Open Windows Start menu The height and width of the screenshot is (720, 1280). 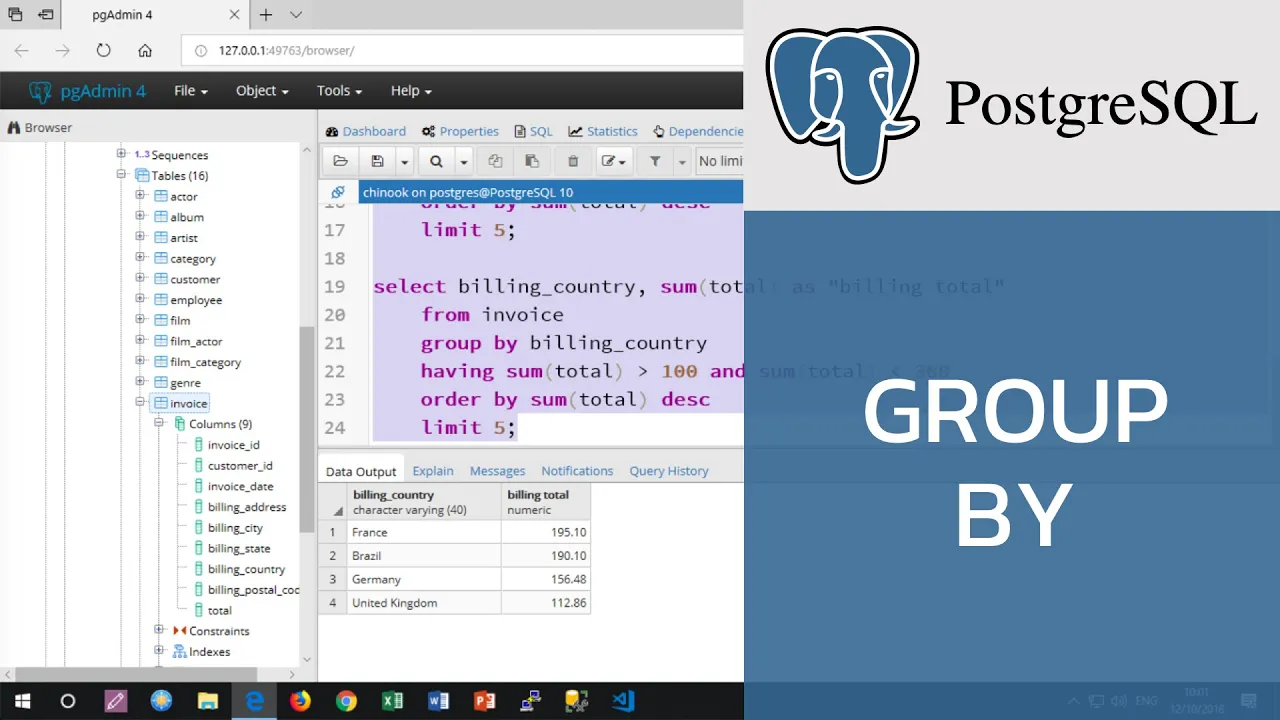tap(22, 701)
